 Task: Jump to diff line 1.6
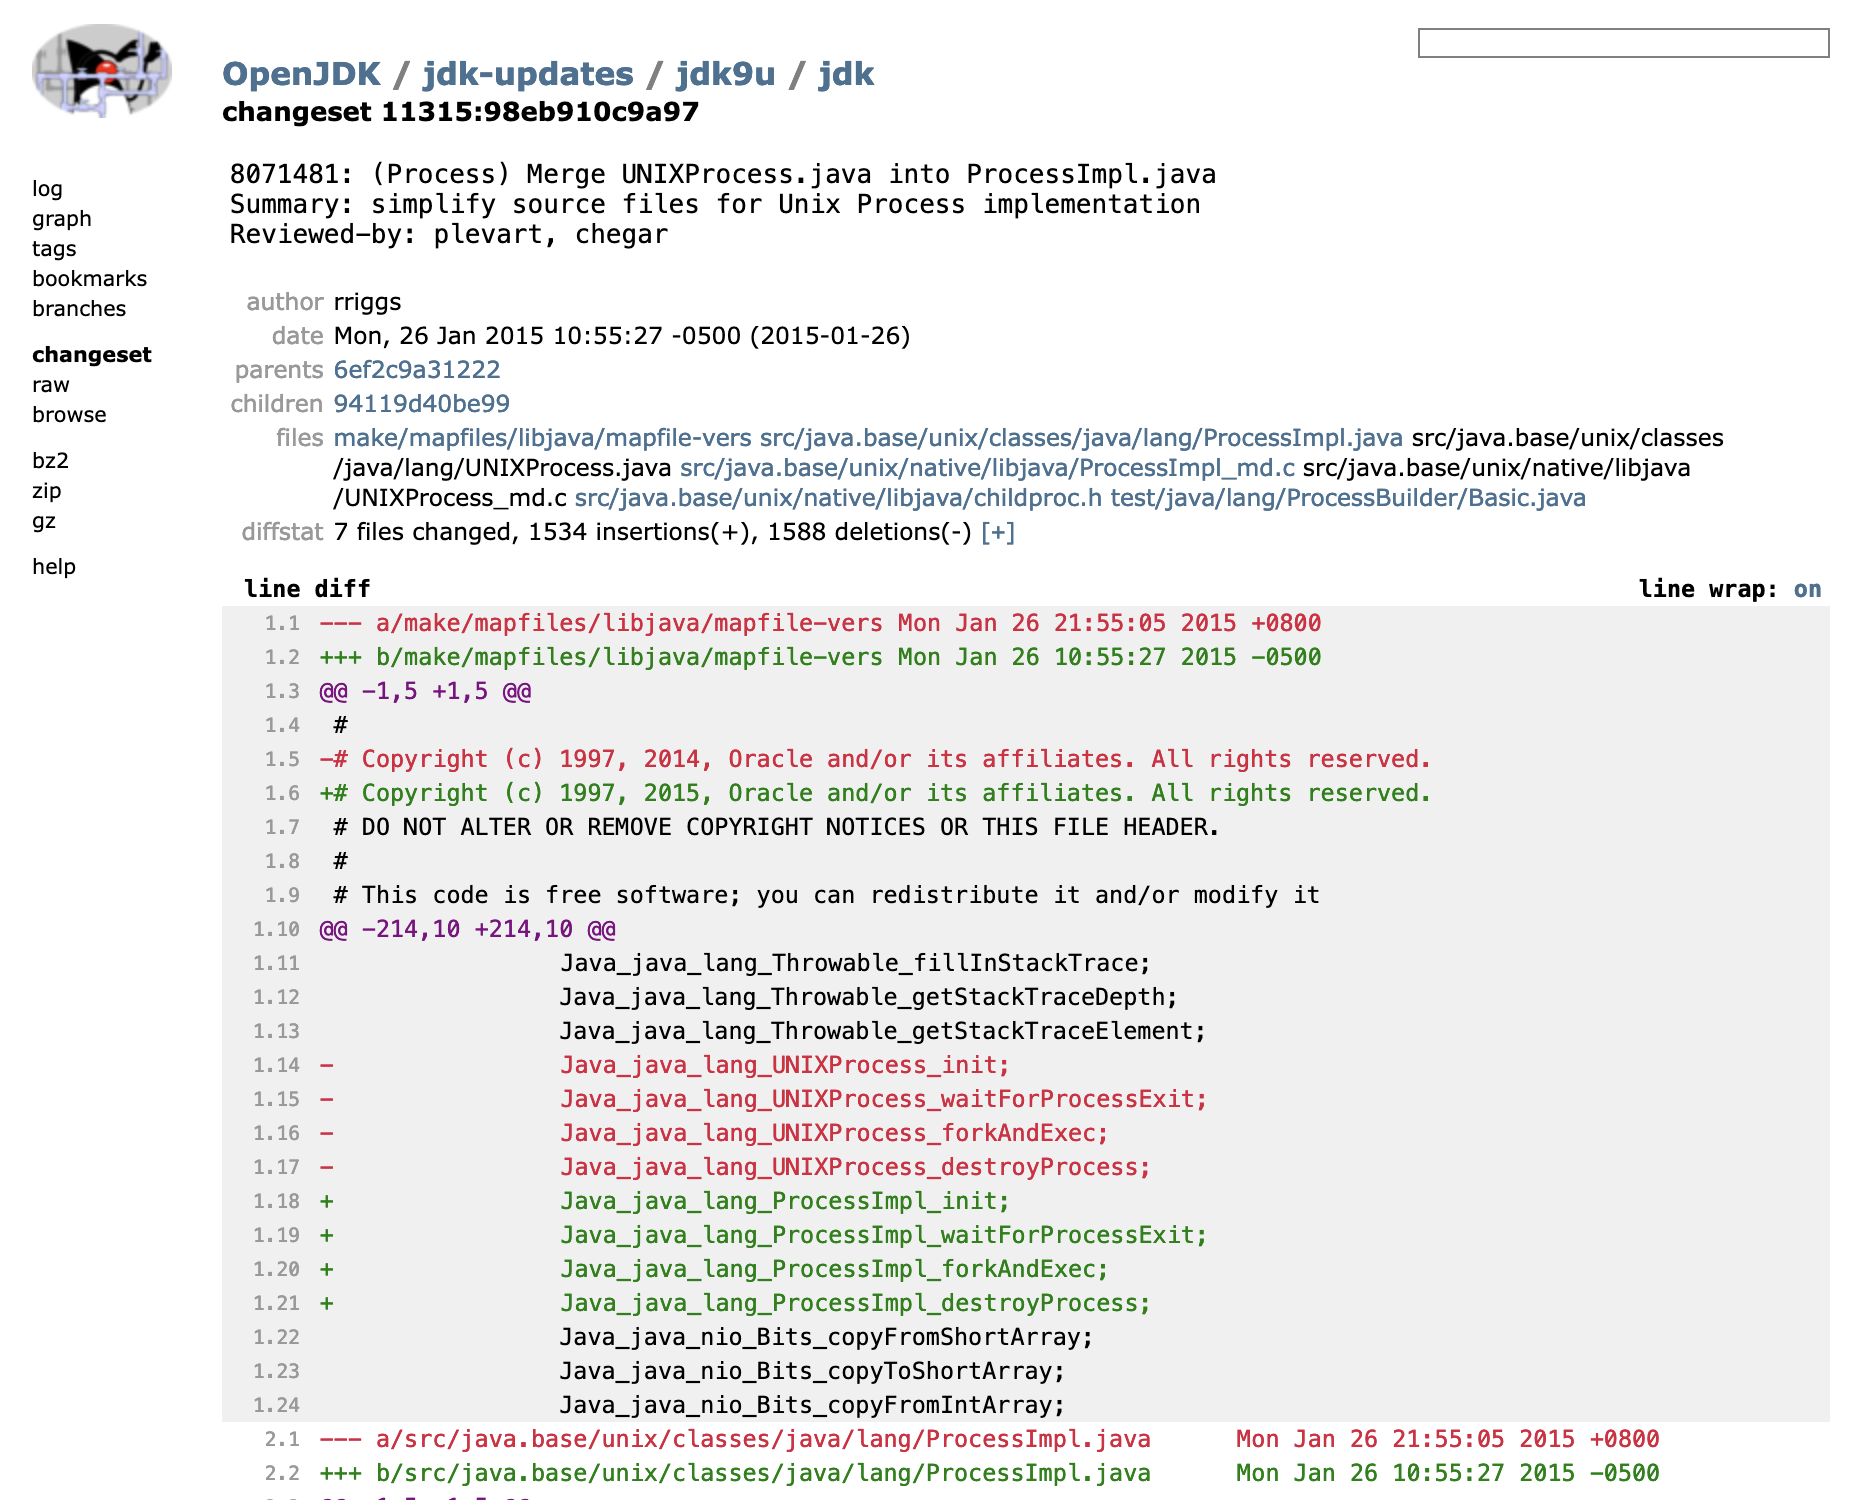pos(282,793)
